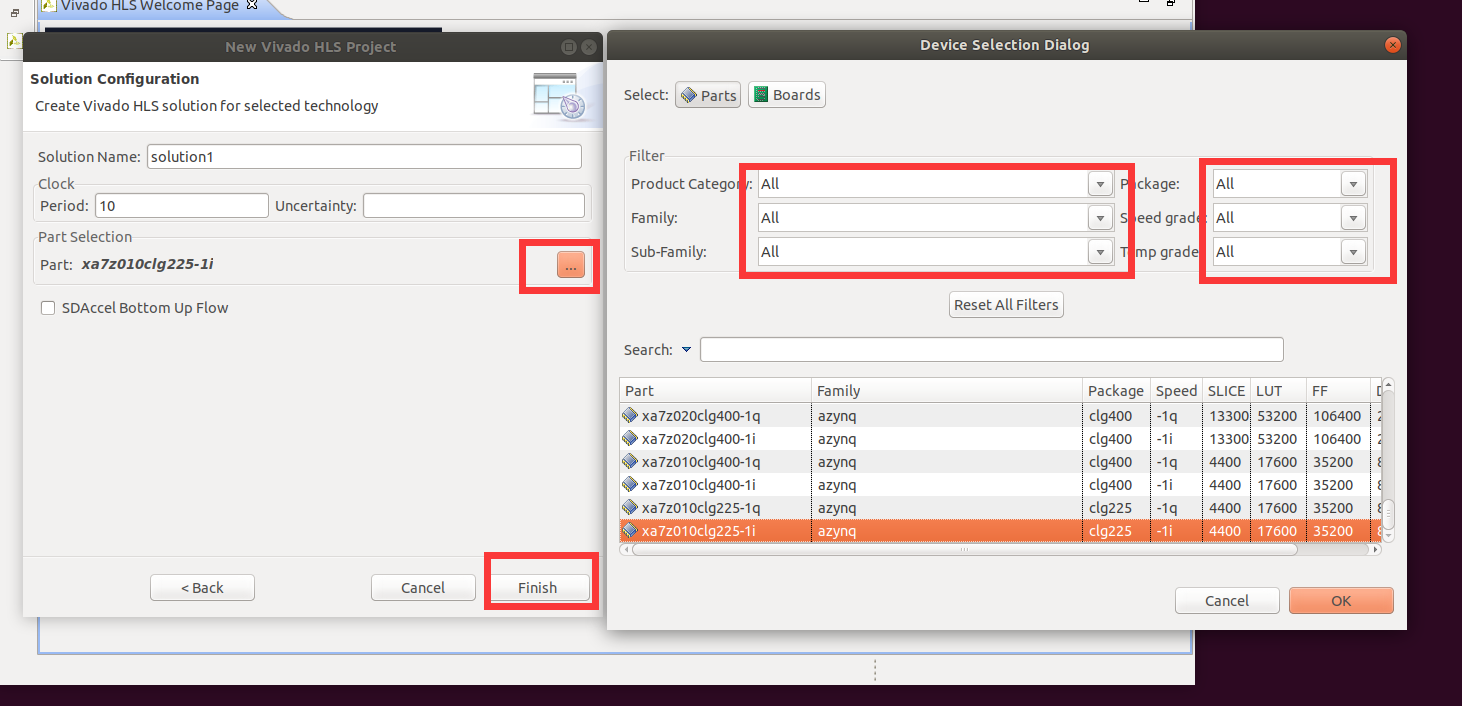1462x706 pixels.
Task: Edit the Solution Name field
Action: click(364, 157)
